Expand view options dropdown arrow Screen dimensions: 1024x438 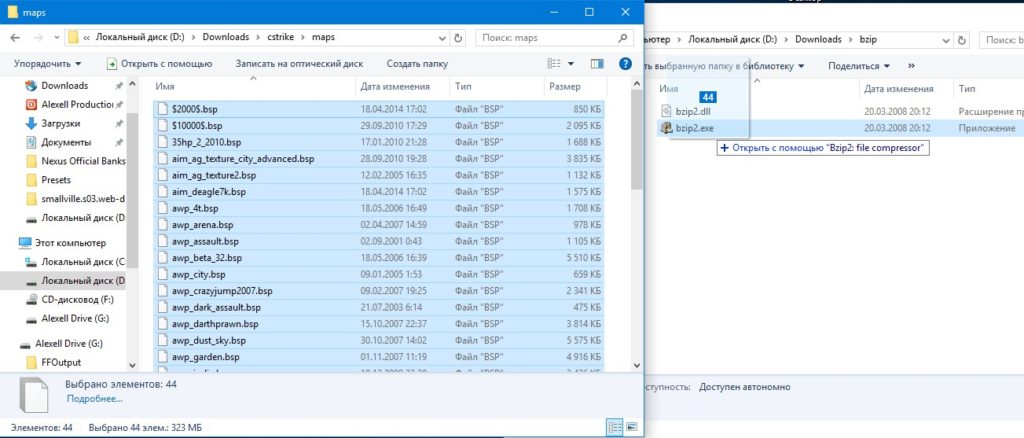click(572, 63)
